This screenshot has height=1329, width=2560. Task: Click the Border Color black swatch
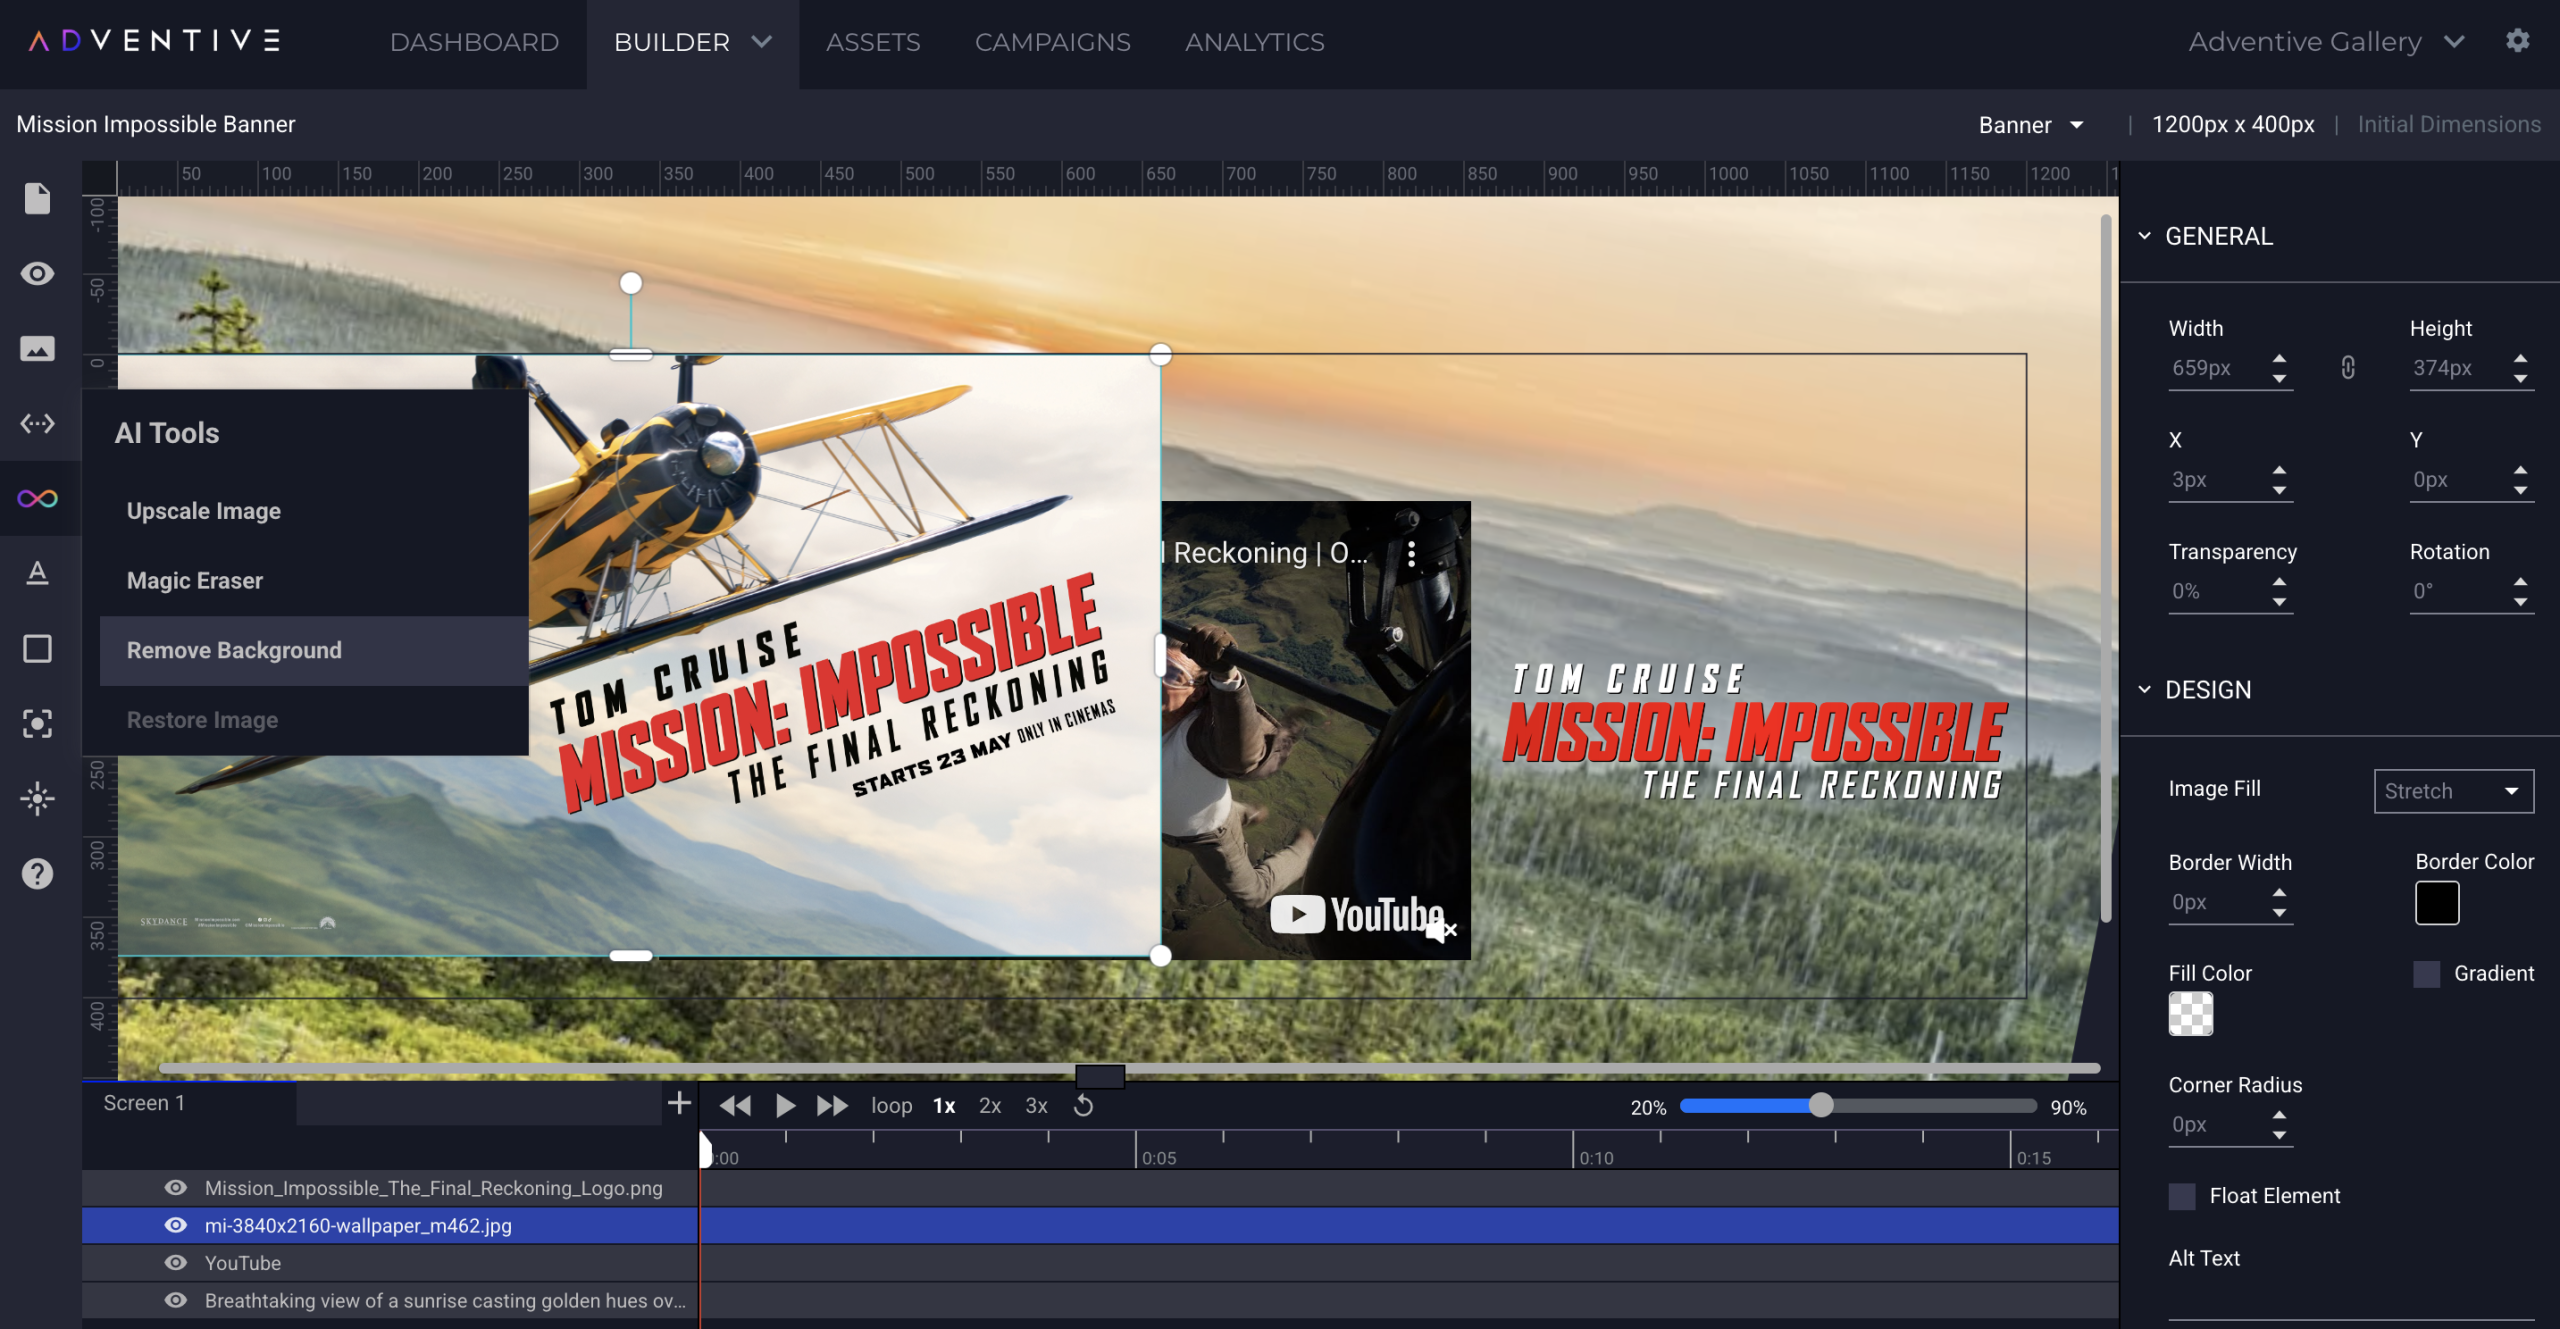click(x=2437, y=904)
